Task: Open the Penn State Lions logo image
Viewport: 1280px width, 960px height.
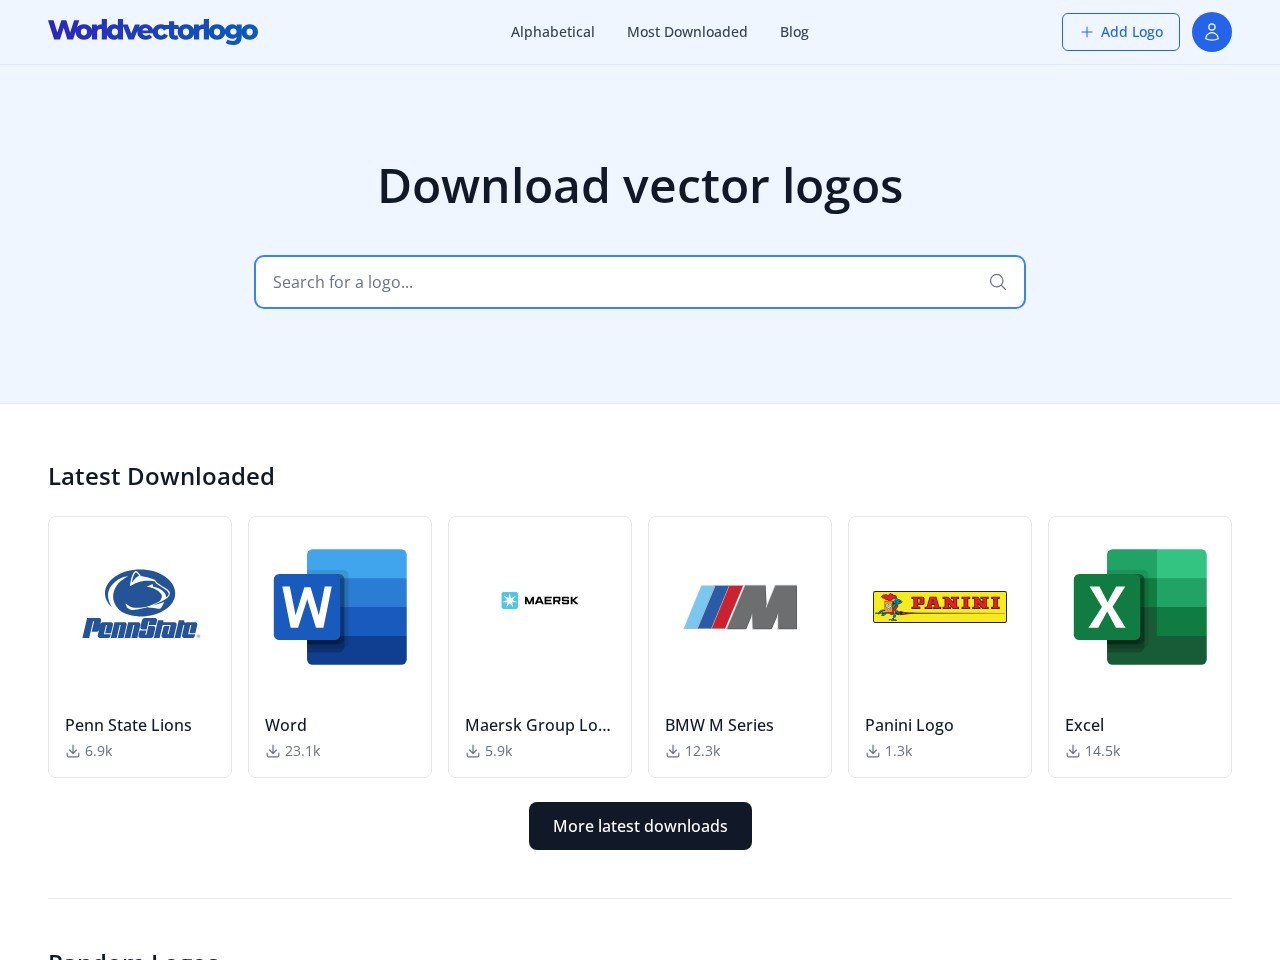Action: click(140, 605)
